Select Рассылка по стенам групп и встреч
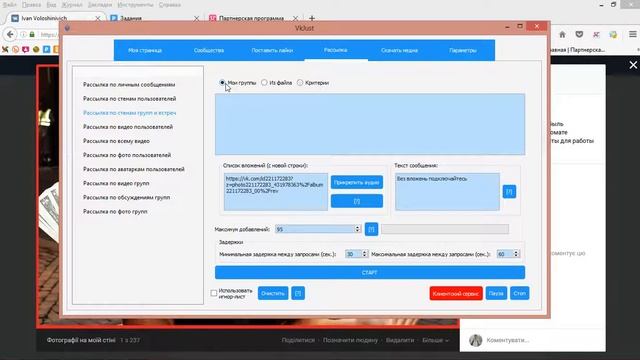The height and width of the screenshot is (360, 640). point(129,113)
